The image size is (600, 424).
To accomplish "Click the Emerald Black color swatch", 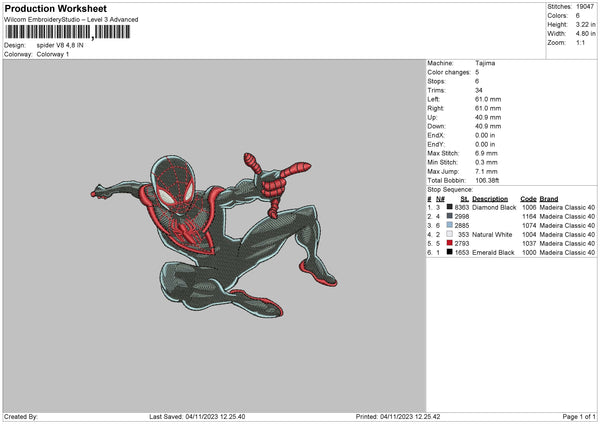I will 449,252.
